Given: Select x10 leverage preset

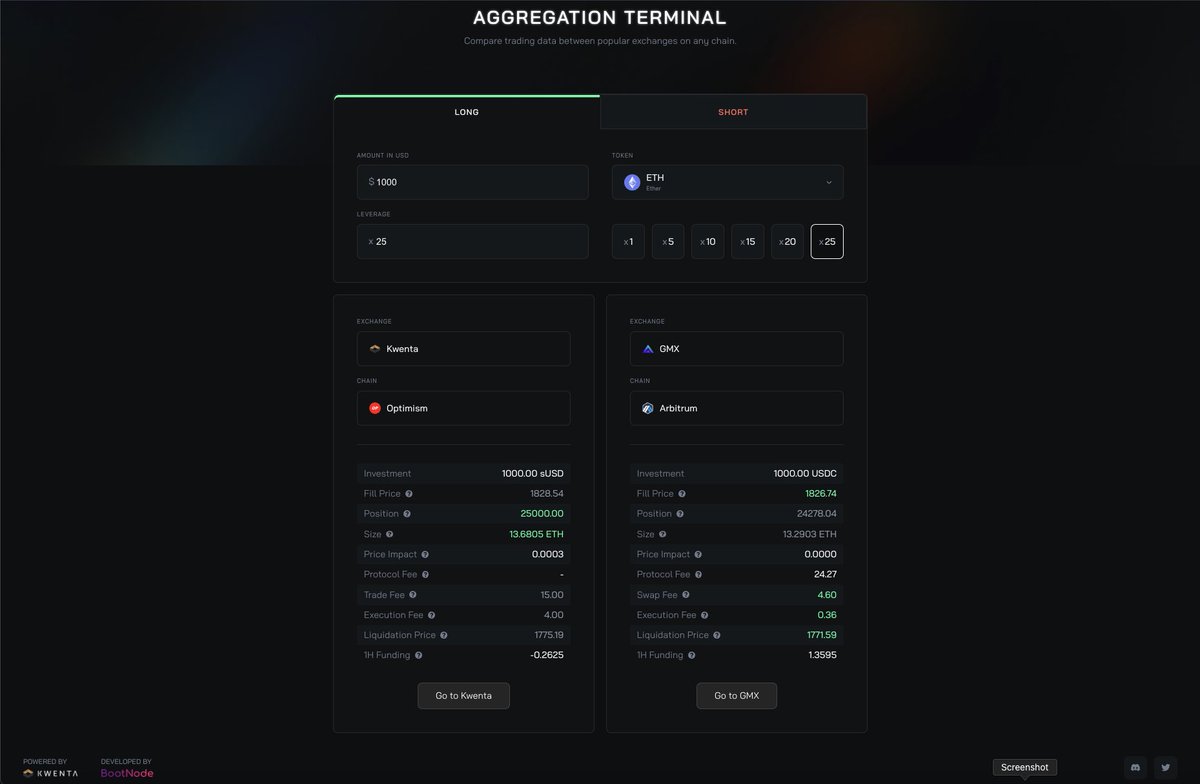Looking at the screenshot, I should tap(708, 241).
